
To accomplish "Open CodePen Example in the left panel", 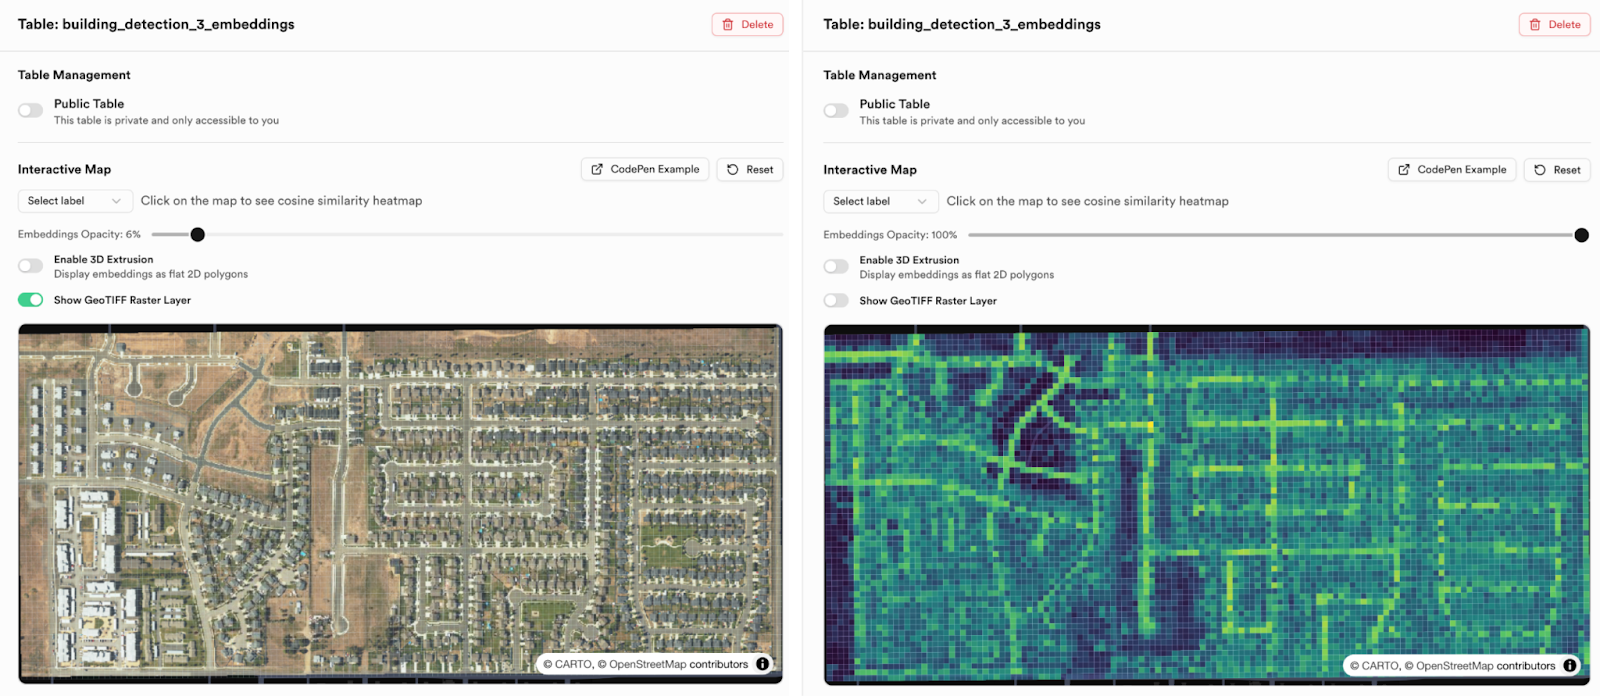I will (x=645, y=169).
